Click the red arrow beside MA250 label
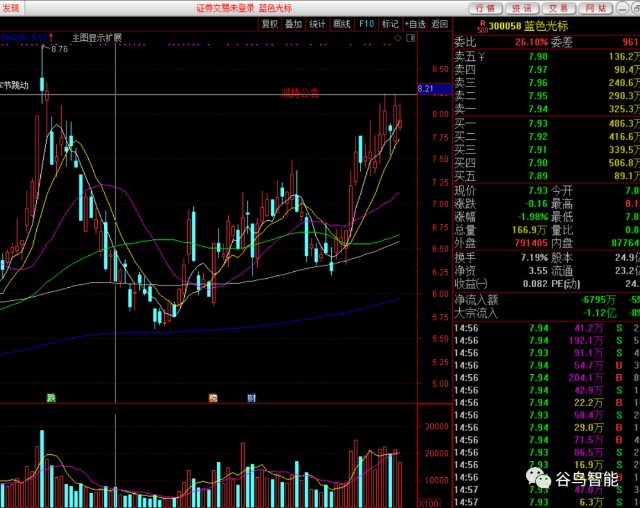 tap(51, 38)
